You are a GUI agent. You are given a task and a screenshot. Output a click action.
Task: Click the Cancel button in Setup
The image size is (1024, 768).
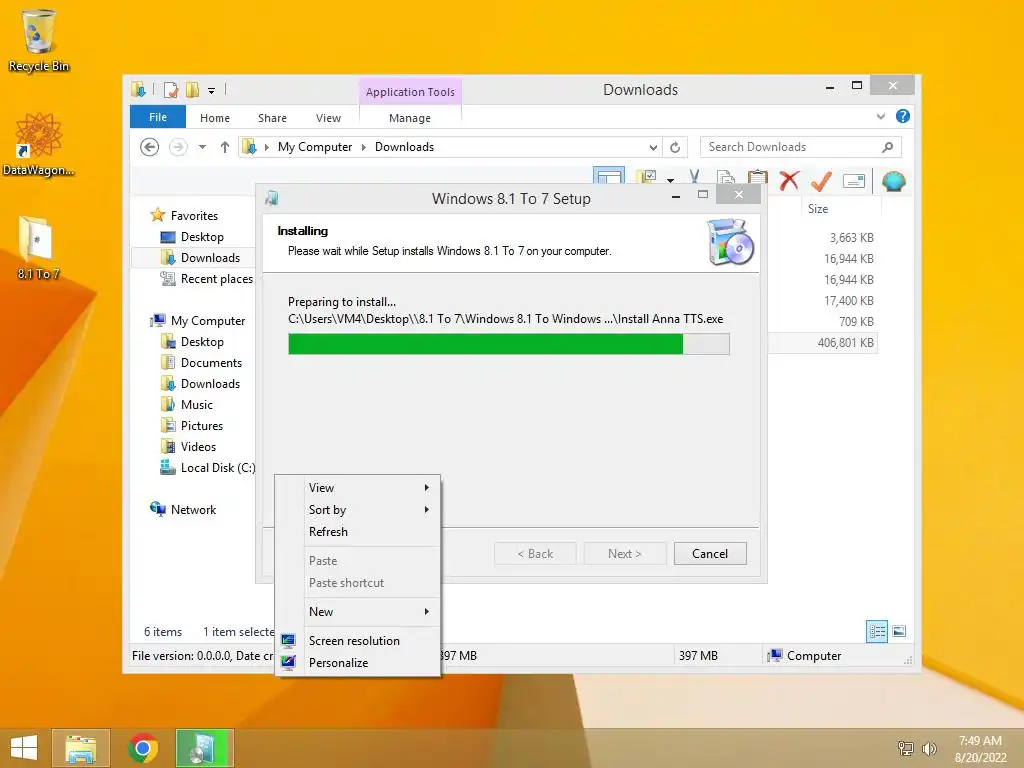click(710, 554)
